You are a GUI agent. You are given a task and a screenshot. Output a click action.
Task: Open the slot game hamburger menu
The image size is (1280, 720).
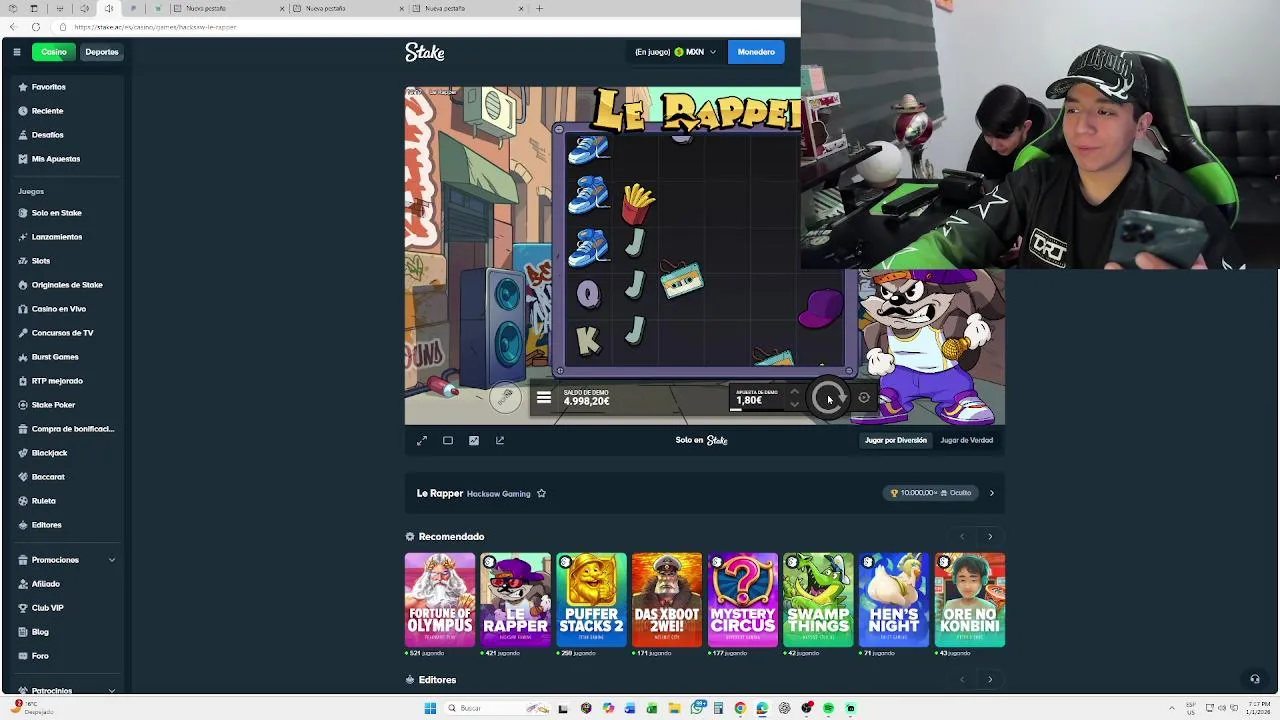(544, 398)
